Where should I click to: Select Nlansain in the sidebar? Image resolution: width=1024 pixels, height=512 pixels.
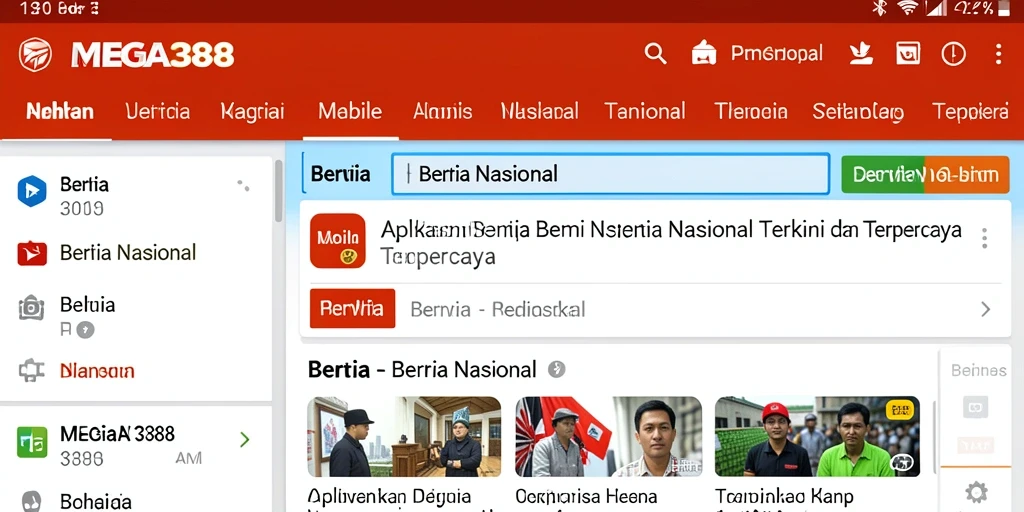(97, 371)
